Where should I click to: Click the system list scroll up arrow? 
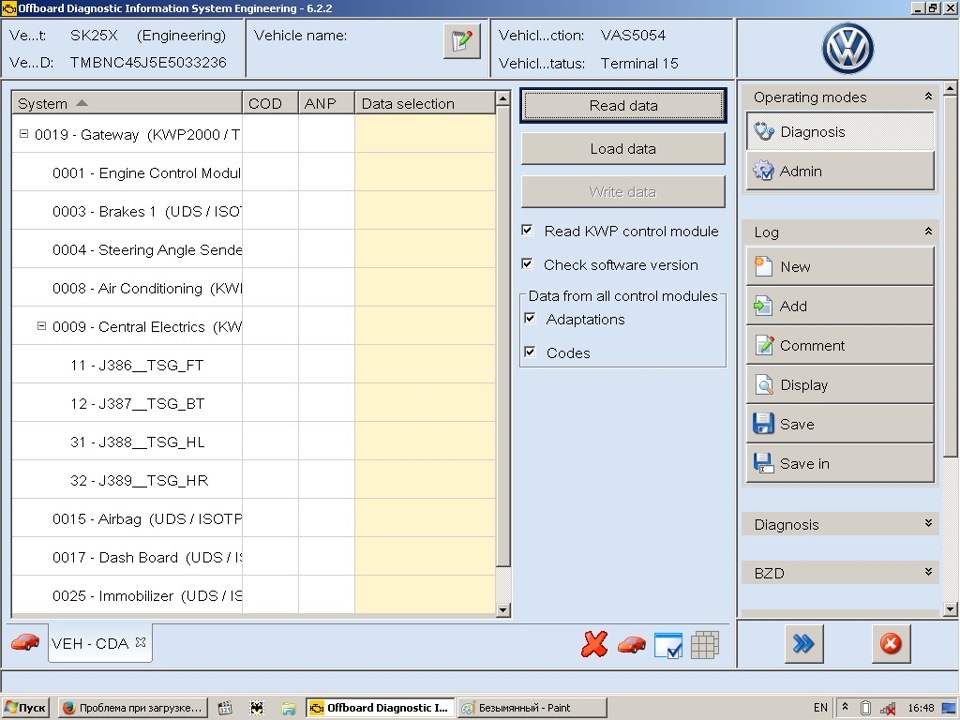503,99
